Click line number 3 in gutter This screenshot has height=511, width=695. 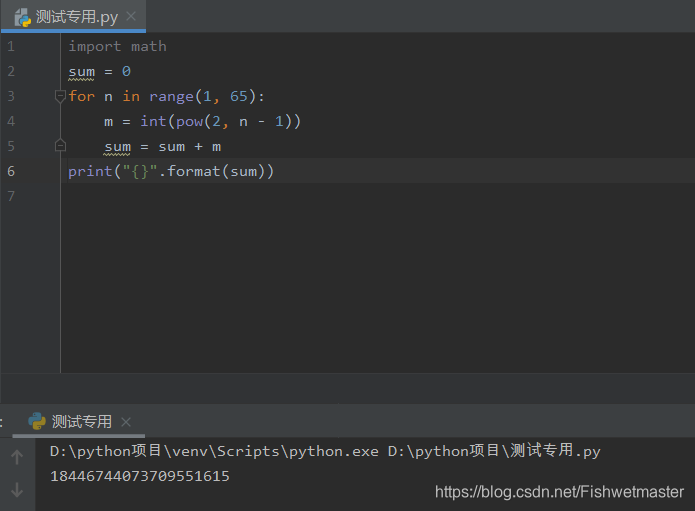tap(11, 96)
